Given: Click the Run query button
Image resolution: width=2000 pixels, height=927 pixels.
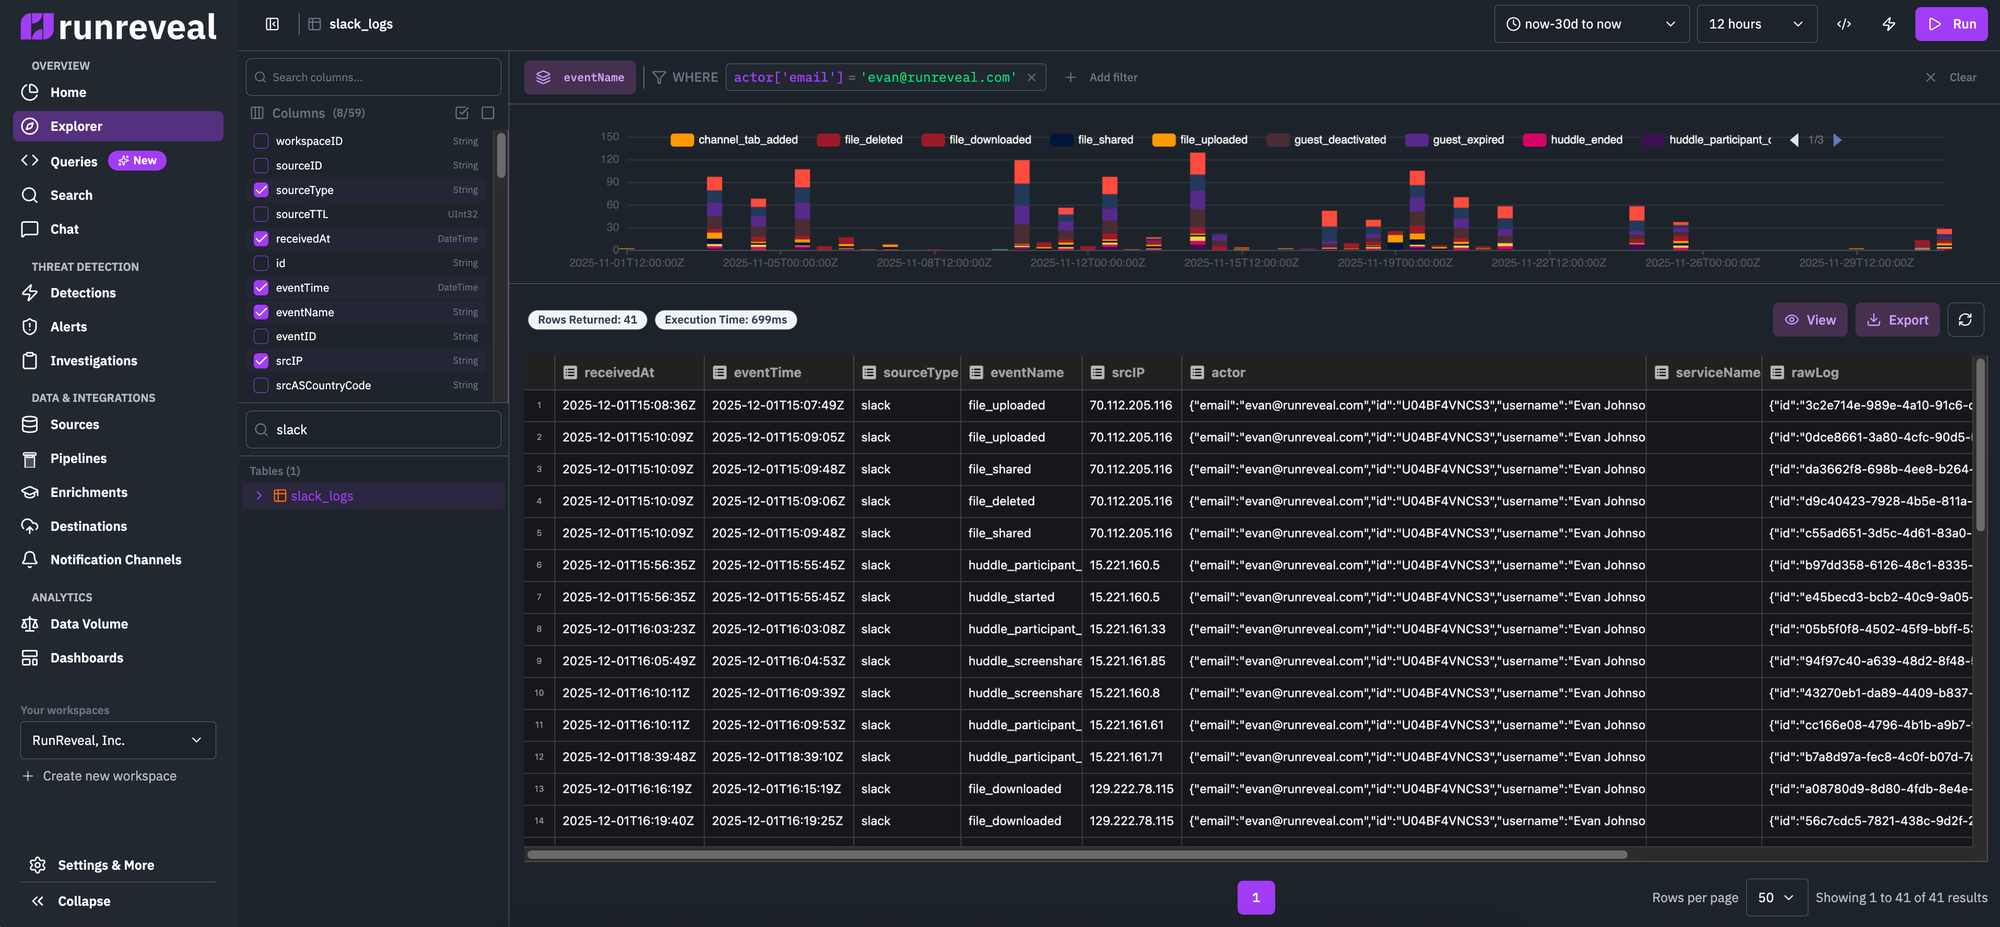Looking at the screenshot, I should (x=1951, y=23).
